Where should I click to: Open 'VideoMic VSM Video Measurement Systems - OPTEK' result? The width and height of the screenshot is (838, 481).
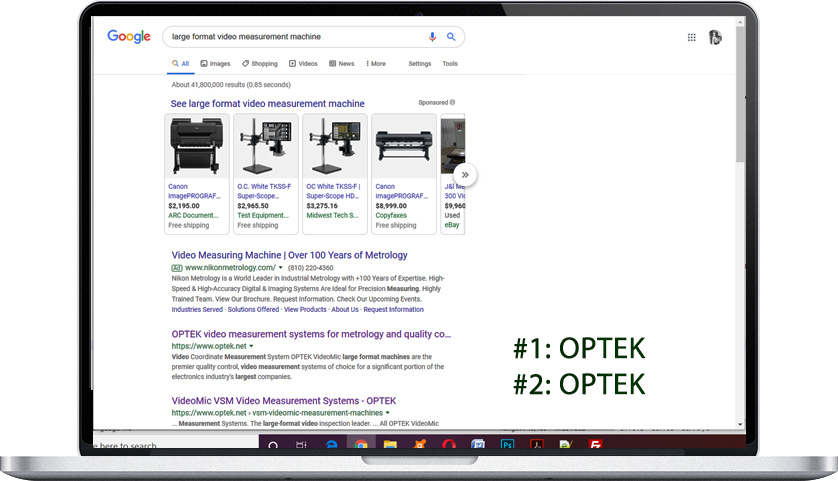coord(284,401)
